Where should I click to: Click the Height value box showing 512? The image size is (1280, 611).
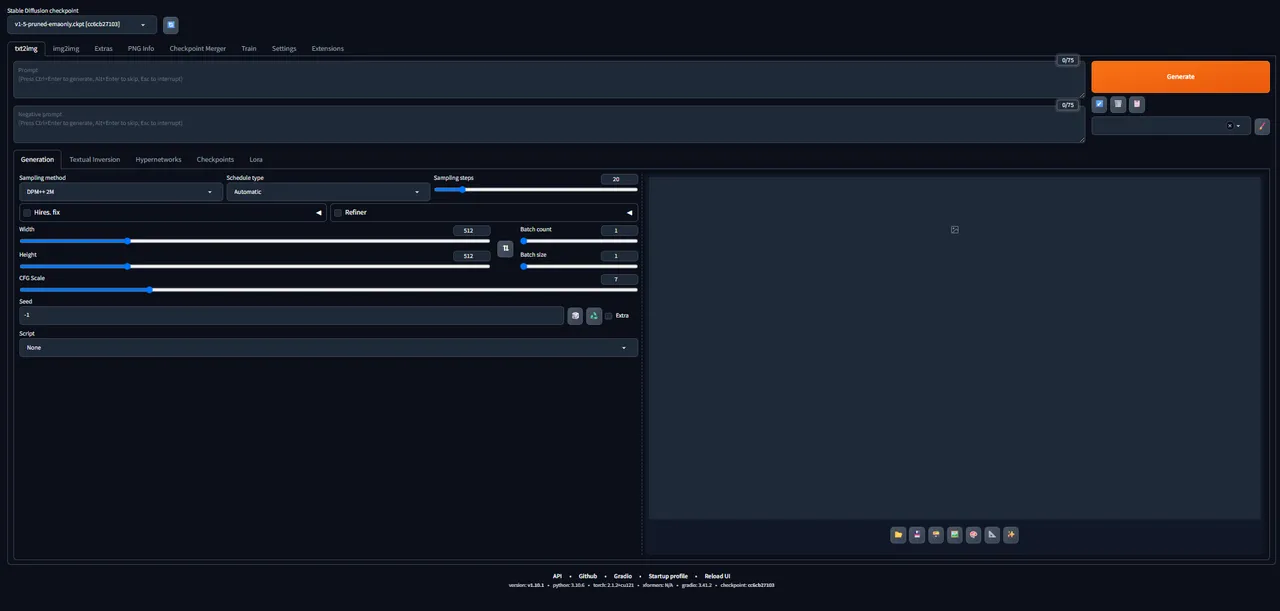click(471, 256)
